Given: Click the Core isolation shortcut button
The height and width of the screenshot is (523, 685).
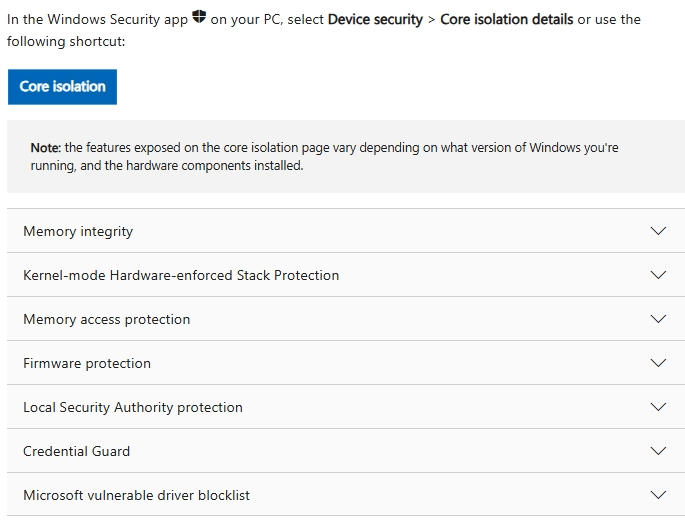Looking at the screenshot, I should (x=62, y=87).
